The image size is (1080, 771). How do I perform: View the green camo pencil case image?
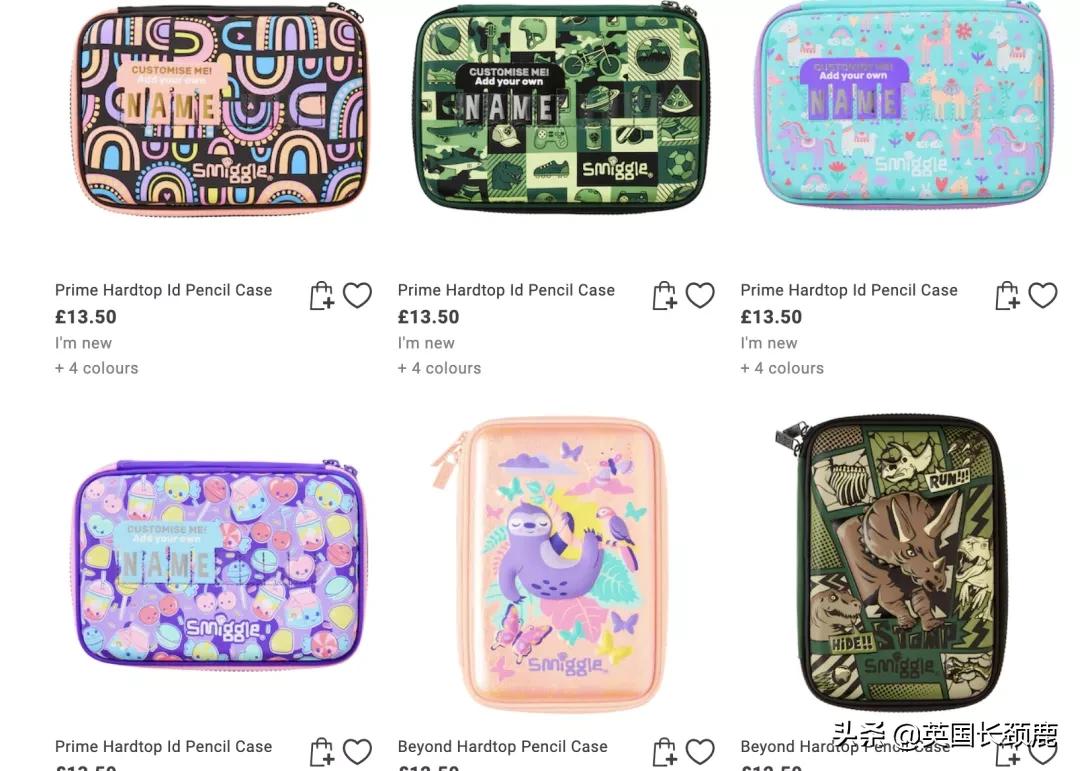click(561, 107)
